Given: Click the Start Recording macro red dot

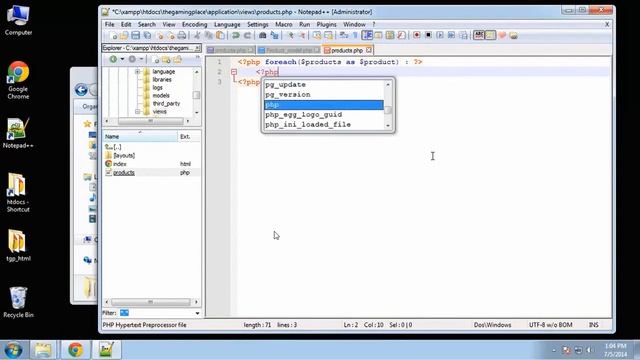Looking at the screenshot, I should tap(416, 36).
